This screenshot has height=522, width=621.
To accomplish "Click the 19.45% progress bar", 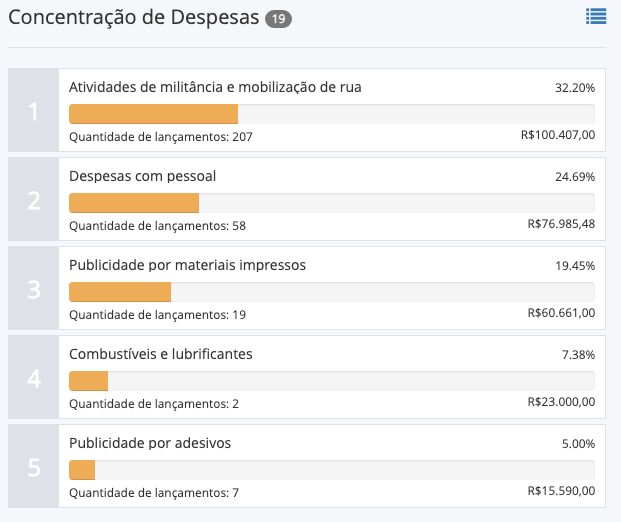I will pyautogui.click(x=331, y=292).
